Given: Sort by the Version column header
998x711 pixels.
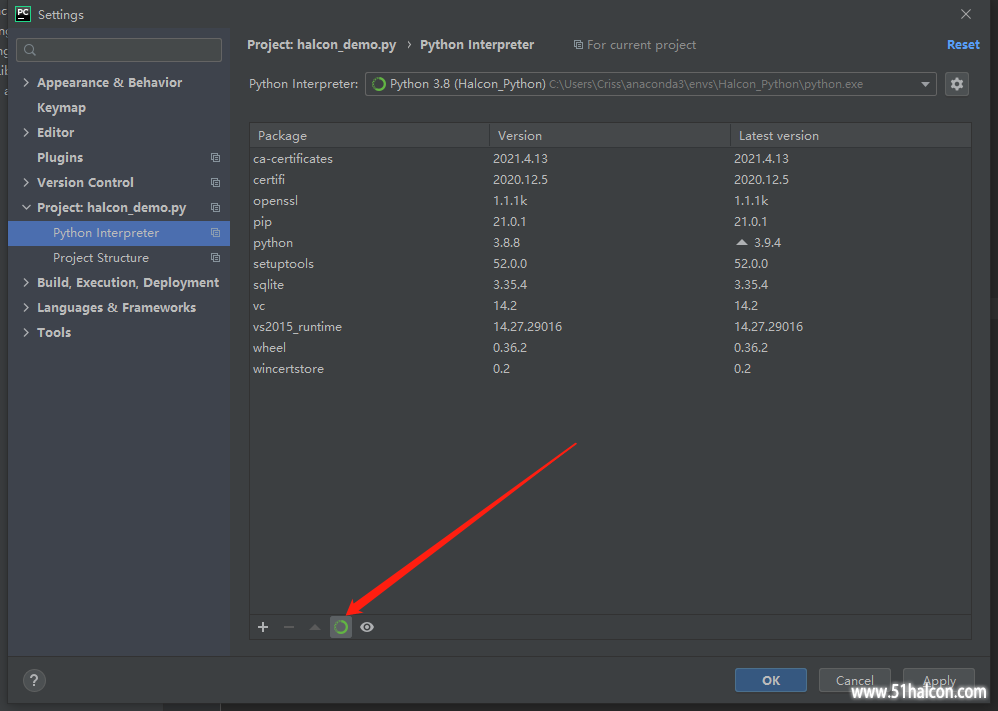Looking at the screenshot, I should (610, 136).
